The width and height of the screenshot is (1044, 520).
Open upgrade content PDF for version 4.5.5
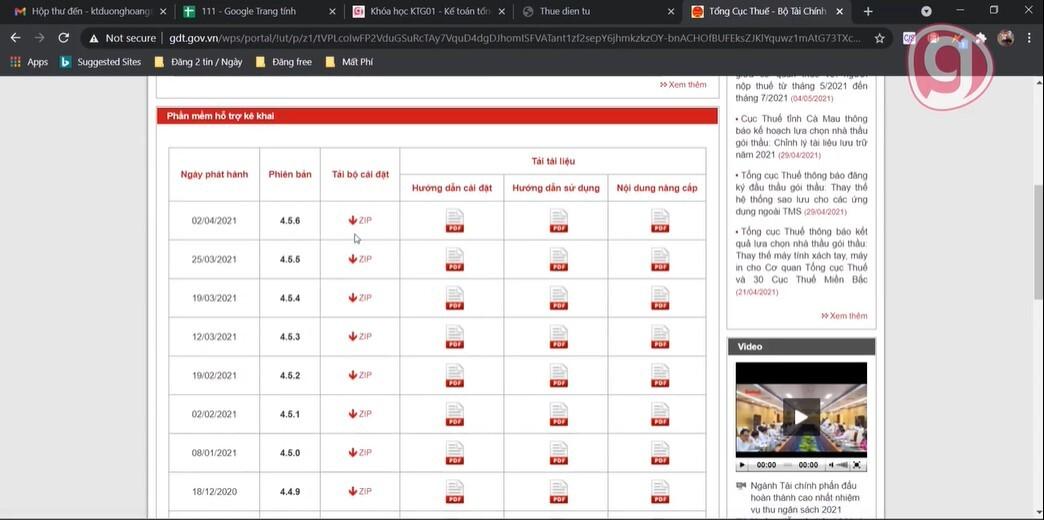[660, 259]
